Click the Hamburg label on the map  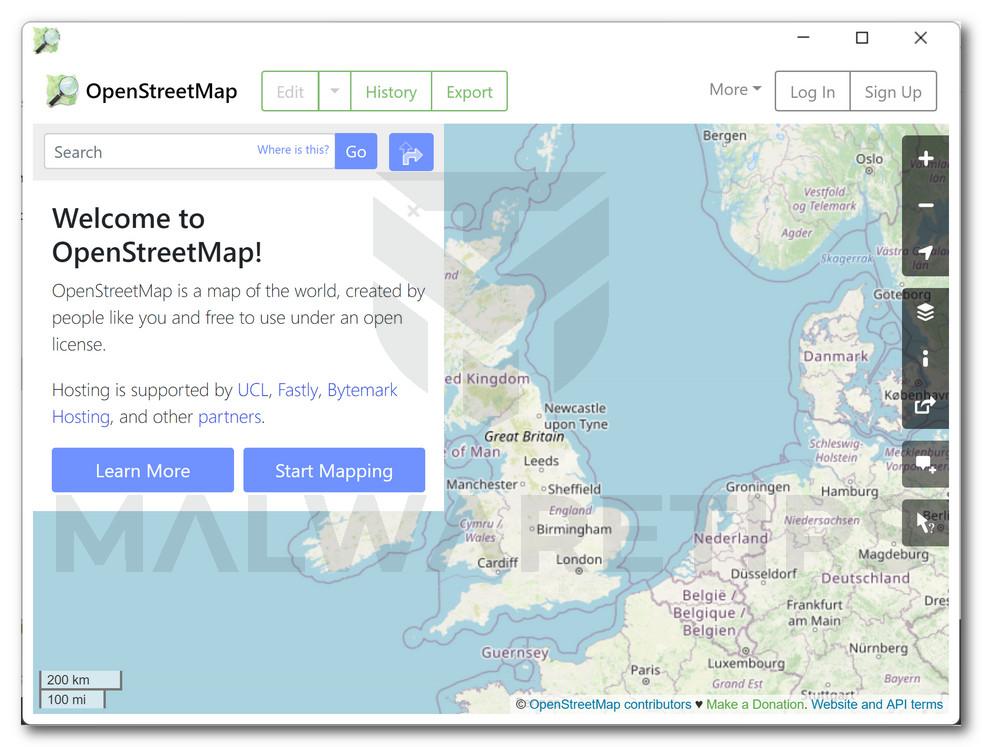(849, 492)
